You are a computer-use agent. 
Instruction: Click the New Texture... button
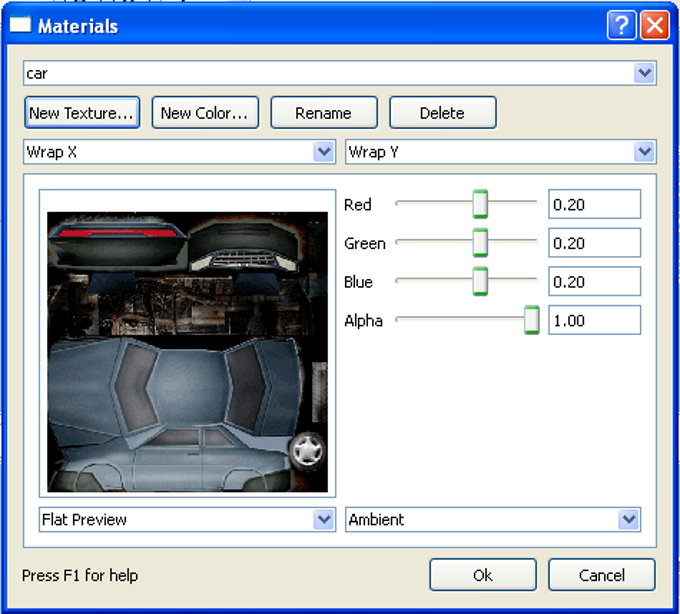click(x=82, y=113)
